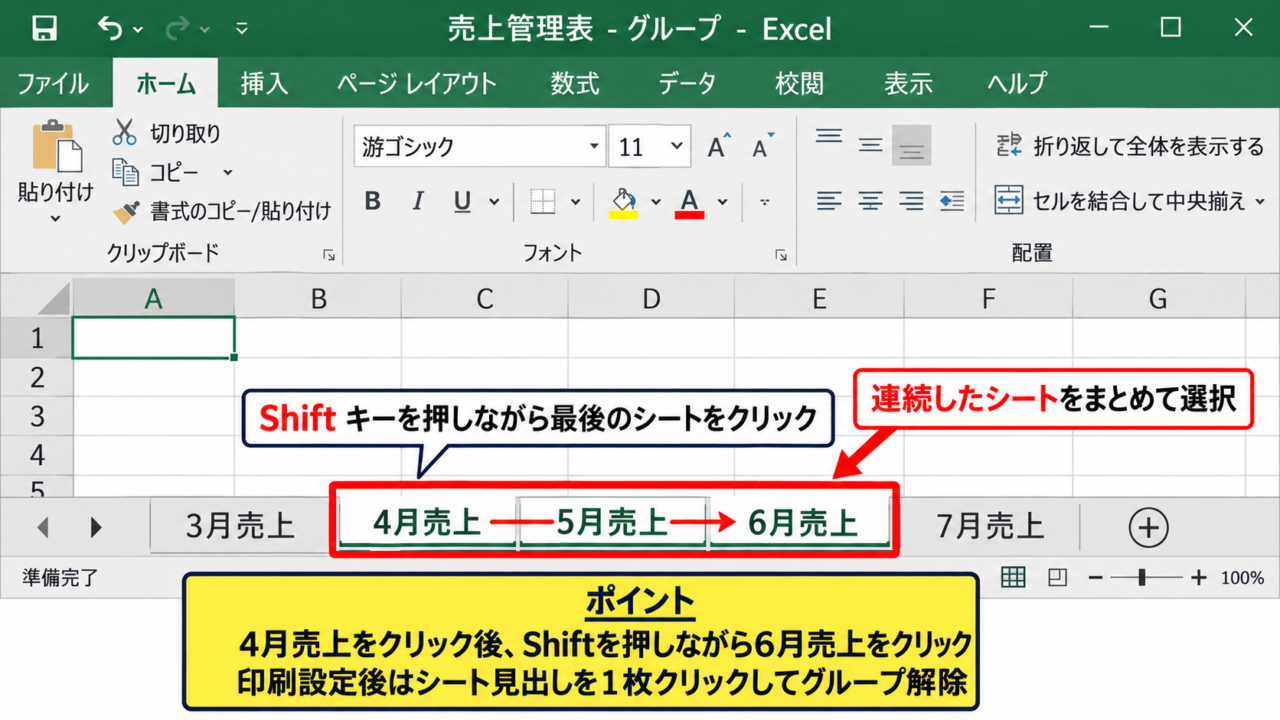Select the 7月売上 sheet tab

click(x=990, y=526)
